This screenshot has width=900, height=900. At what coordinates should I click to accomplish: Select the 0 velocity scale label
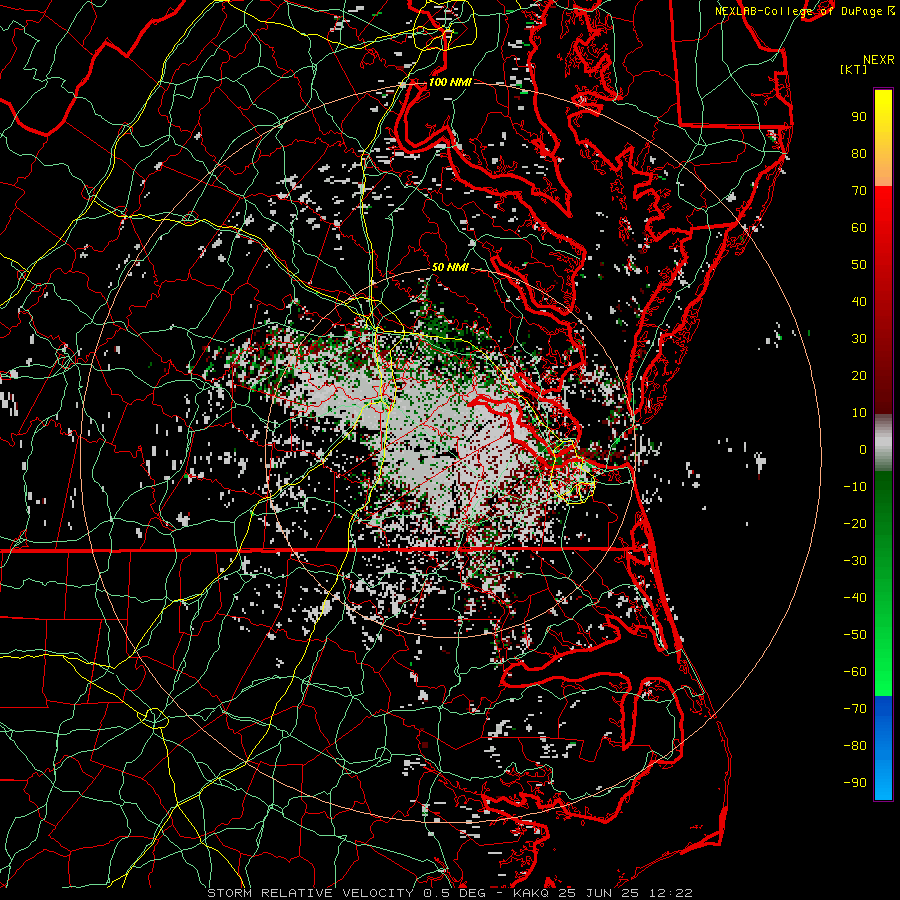pyautogui.click(x=863, y=450)
